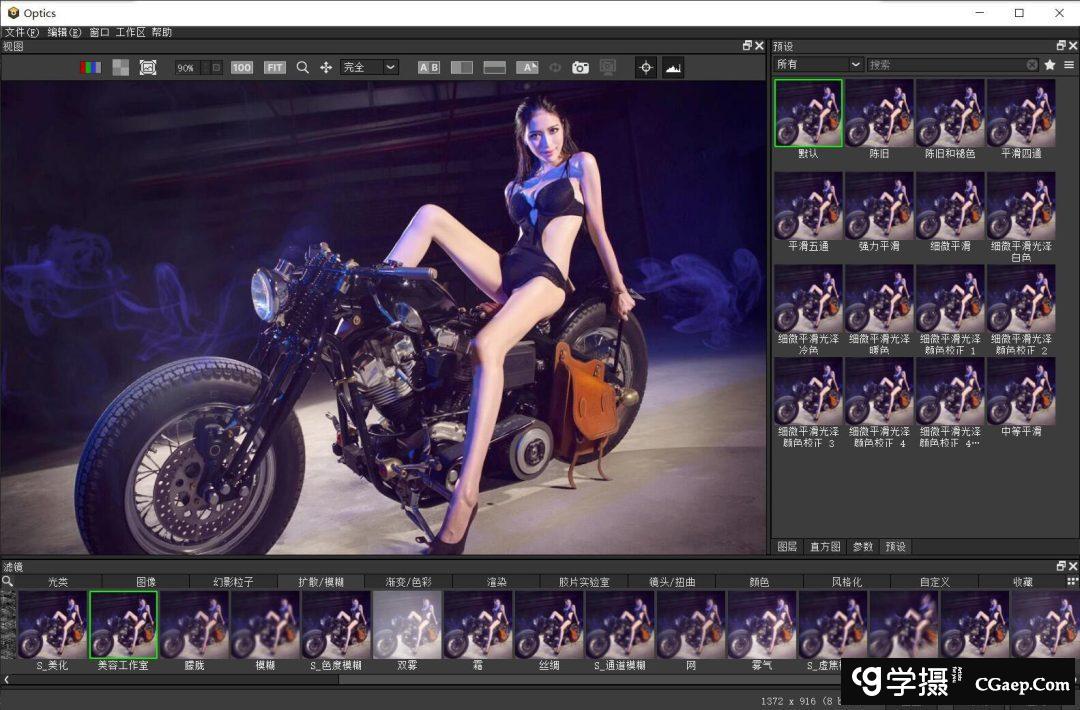Click the star favorites icon in presets
Viewport: 1080px width, 710px height.
(1050, 64)
